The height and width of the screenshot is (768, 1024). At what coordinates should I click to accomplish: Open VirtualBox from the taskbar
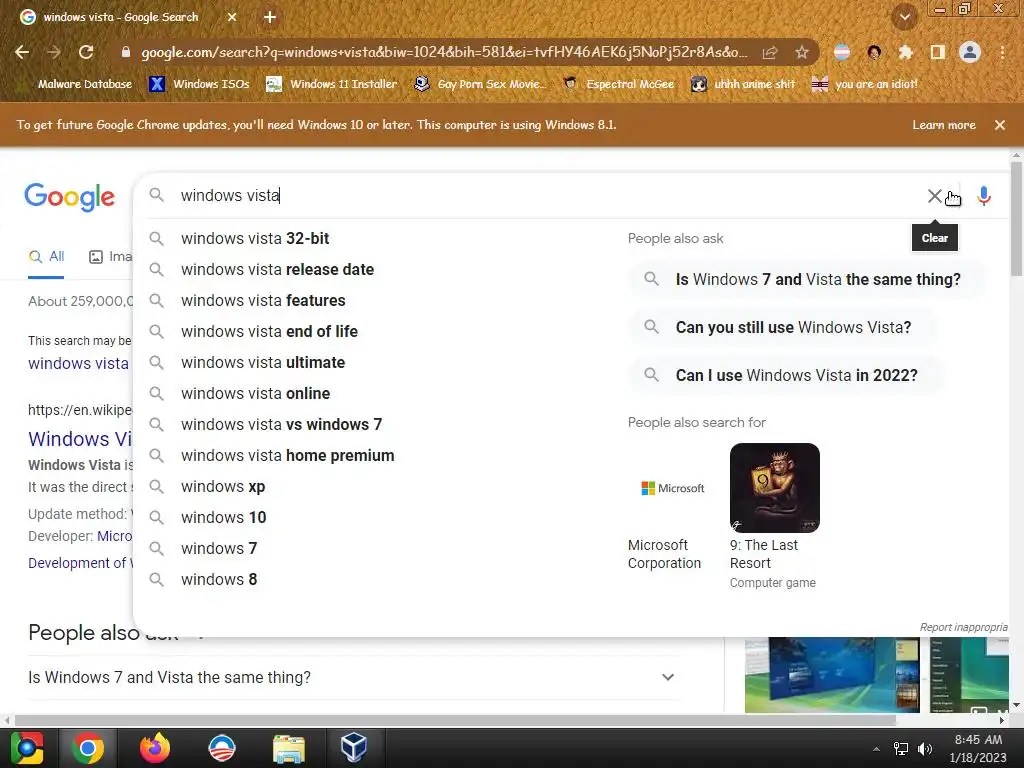click(354, 748)
